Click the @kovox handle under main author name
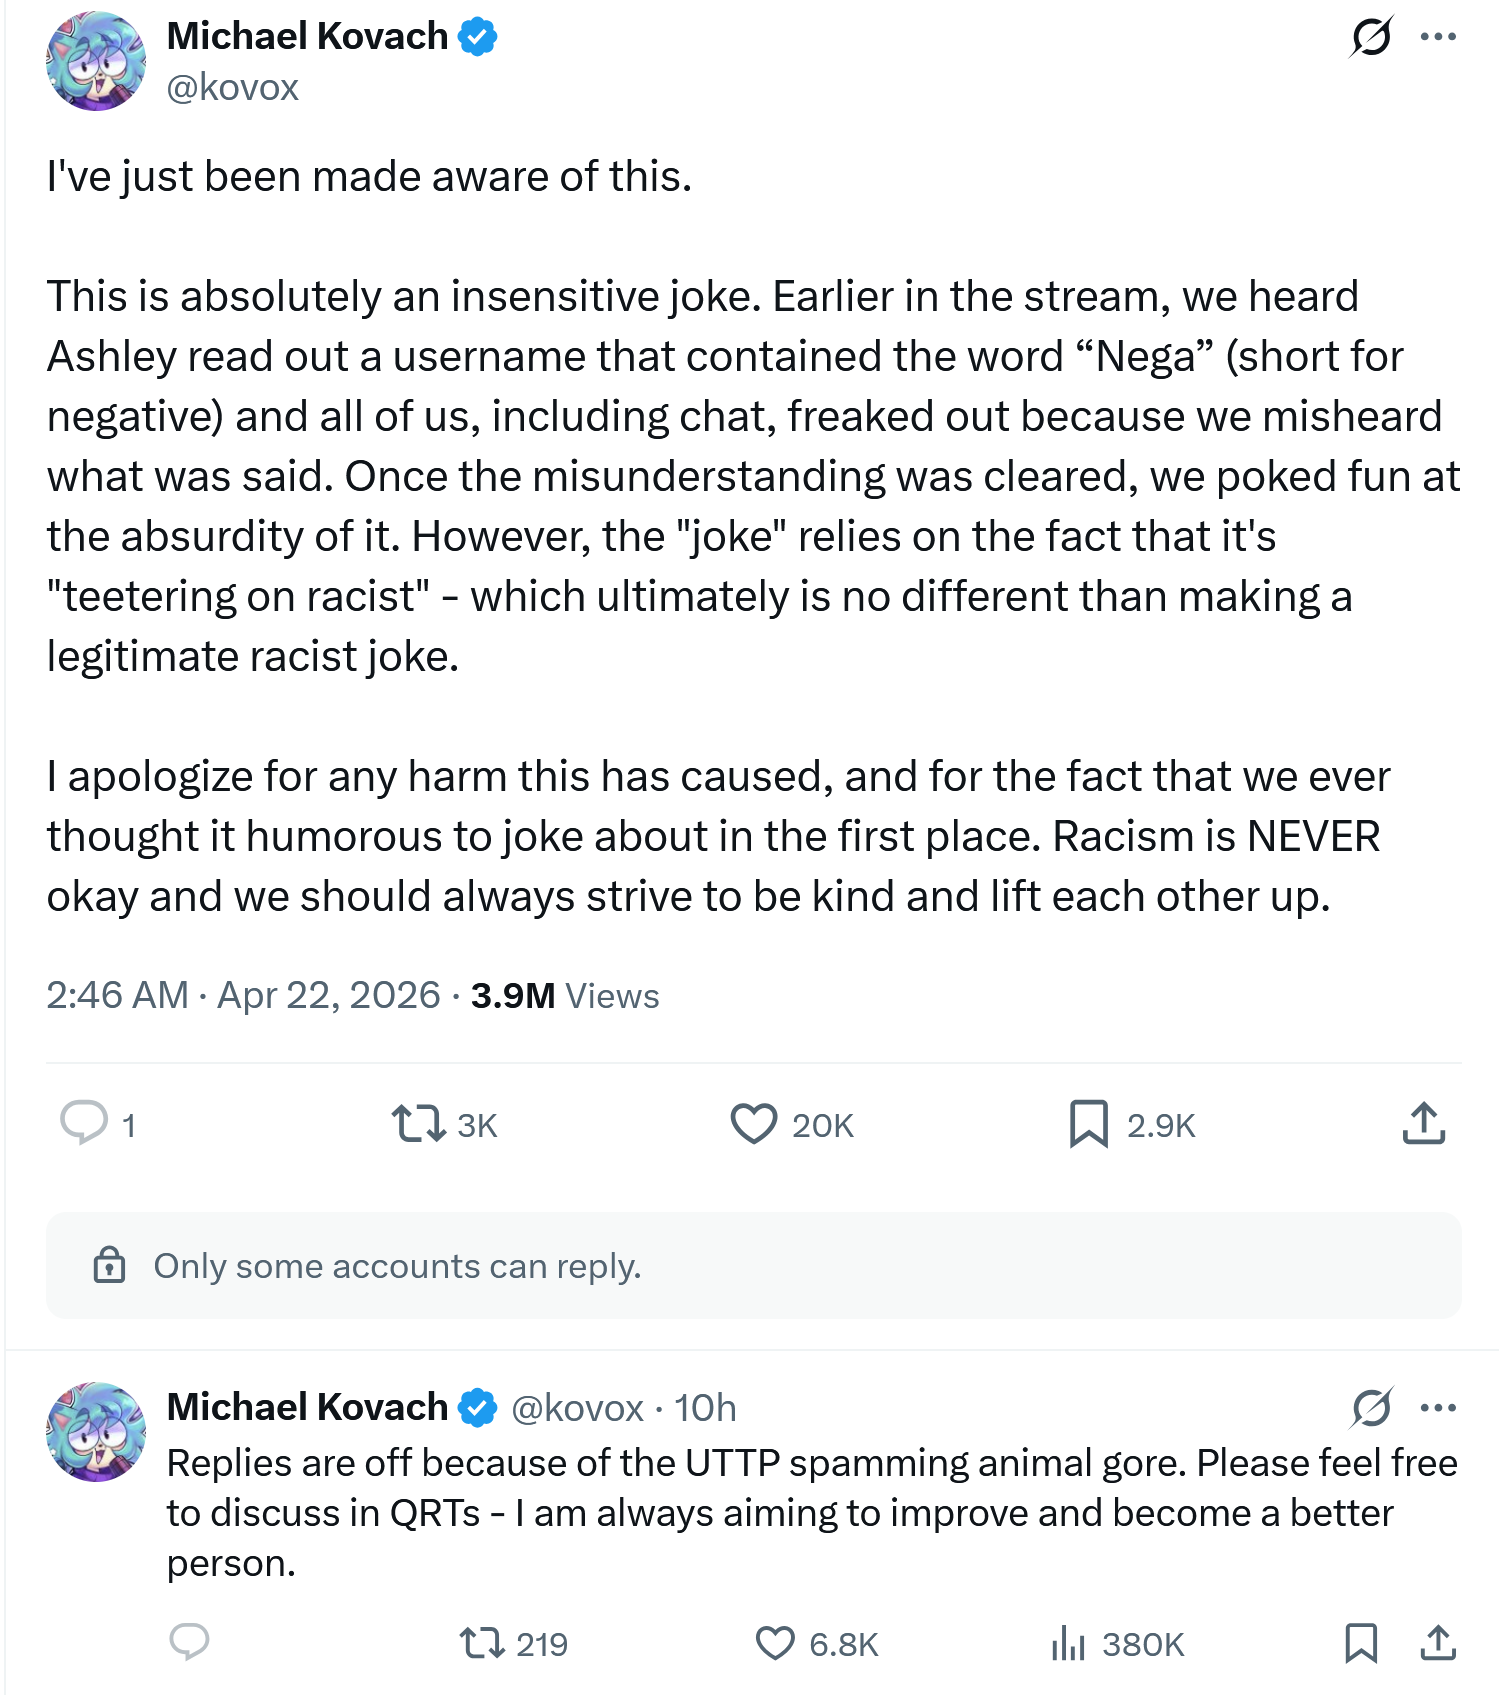The width and height of the screenshot is (1499, 1695). [233, 88]
